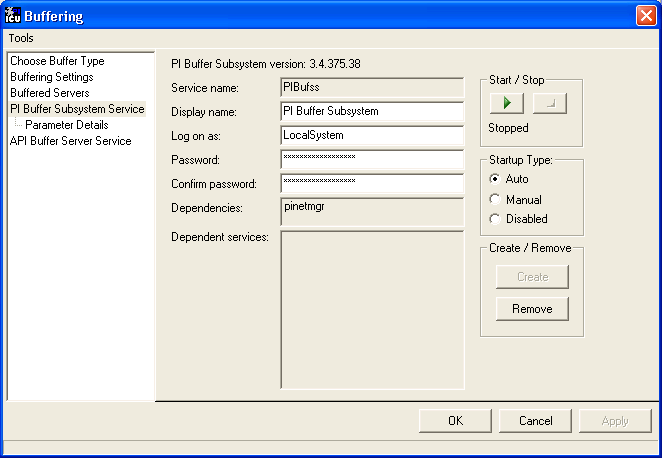Screen dimensions: 662x458
Task: Close the Buffering window
Action: [x=646, y=16]
